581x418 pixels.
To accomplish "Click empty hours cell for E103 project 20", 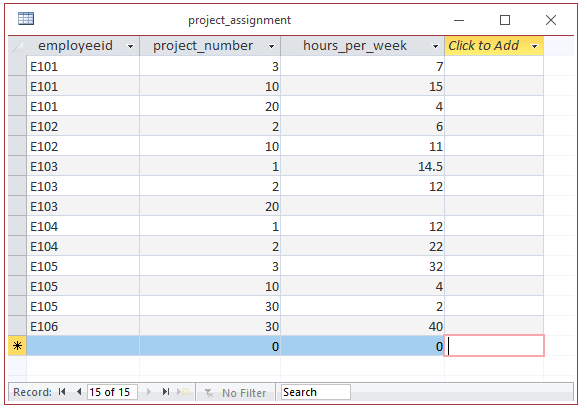I will click(x=362, y=206).
